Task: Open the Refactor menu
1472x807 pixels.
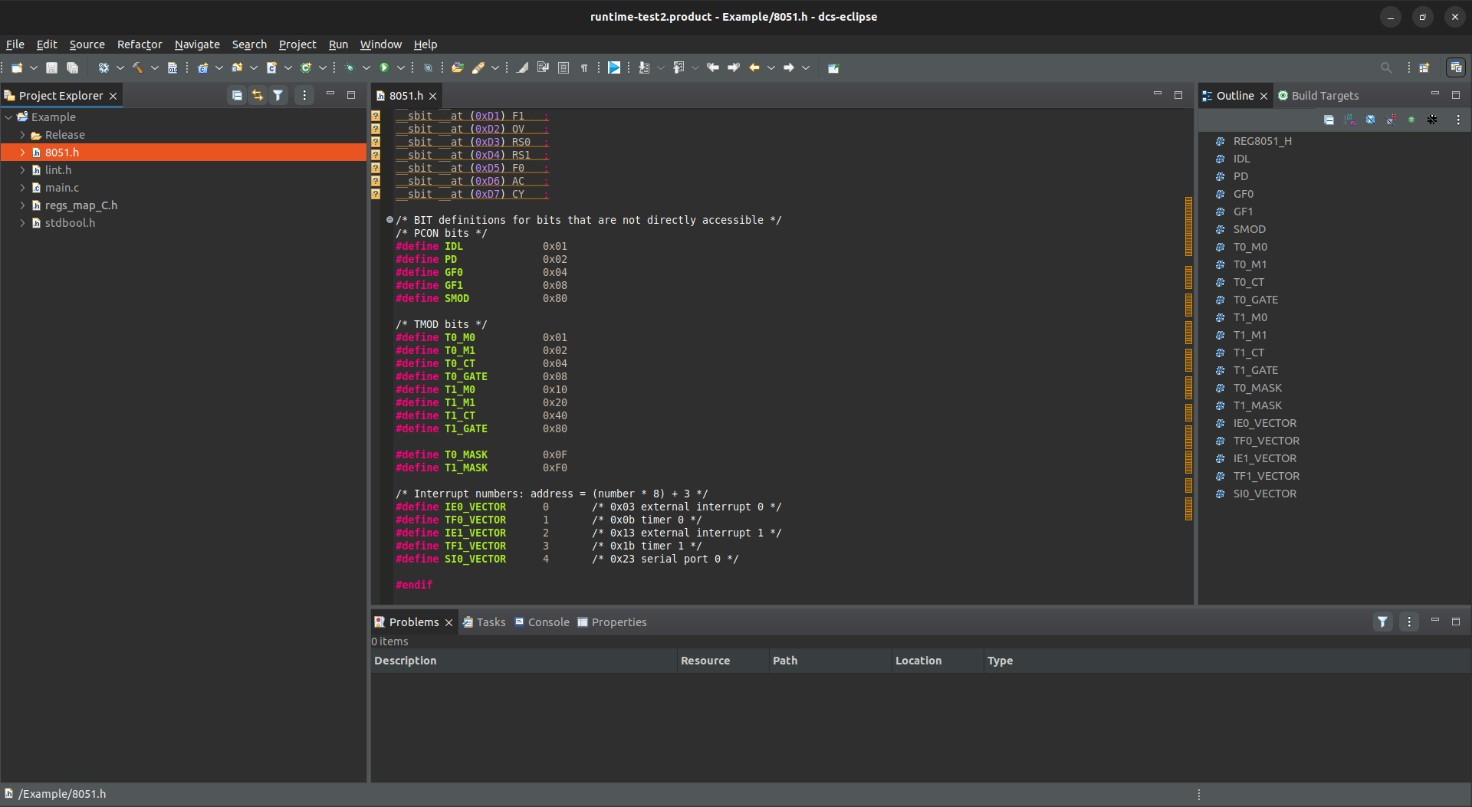Action: click(139, 44)
